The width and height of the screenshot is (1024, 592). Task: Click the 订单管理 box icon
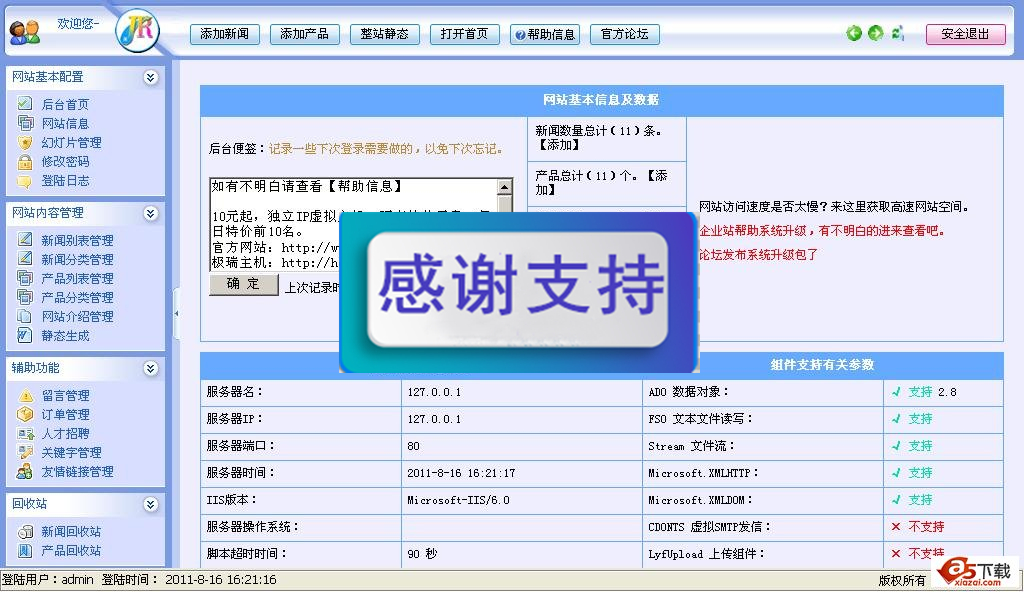click(x=25, y=414)
